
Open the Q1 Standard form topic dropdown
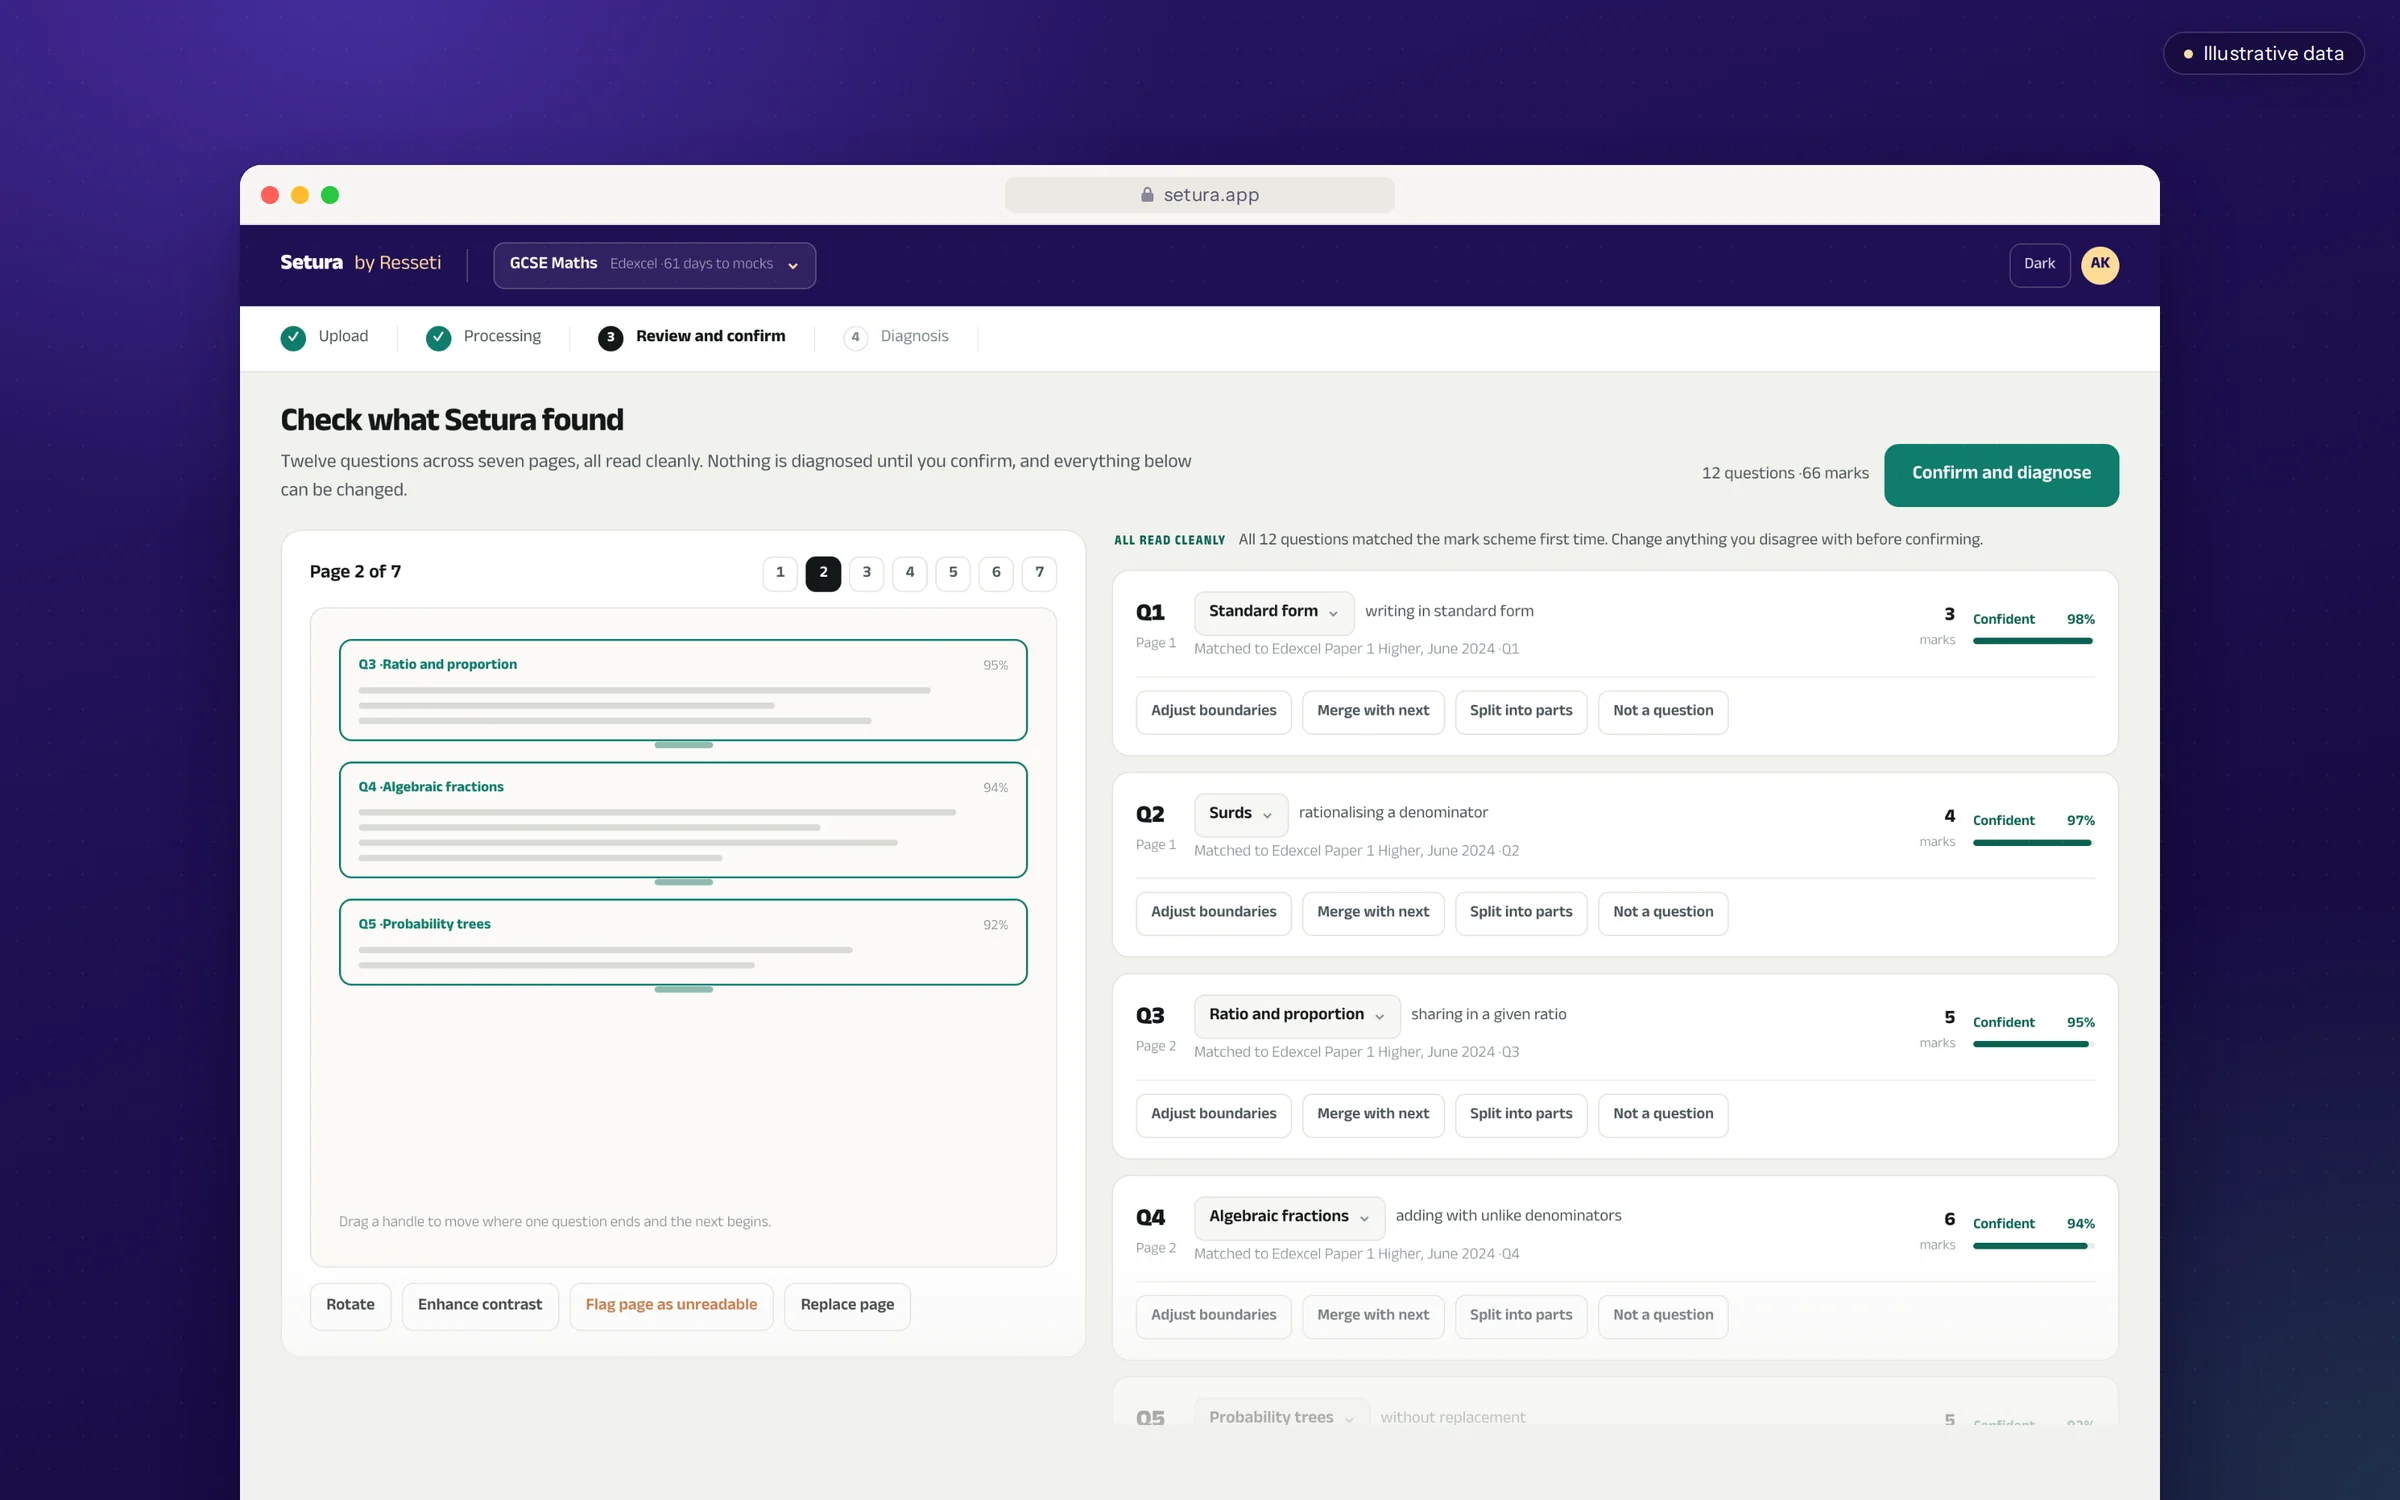click(1273, 612)
